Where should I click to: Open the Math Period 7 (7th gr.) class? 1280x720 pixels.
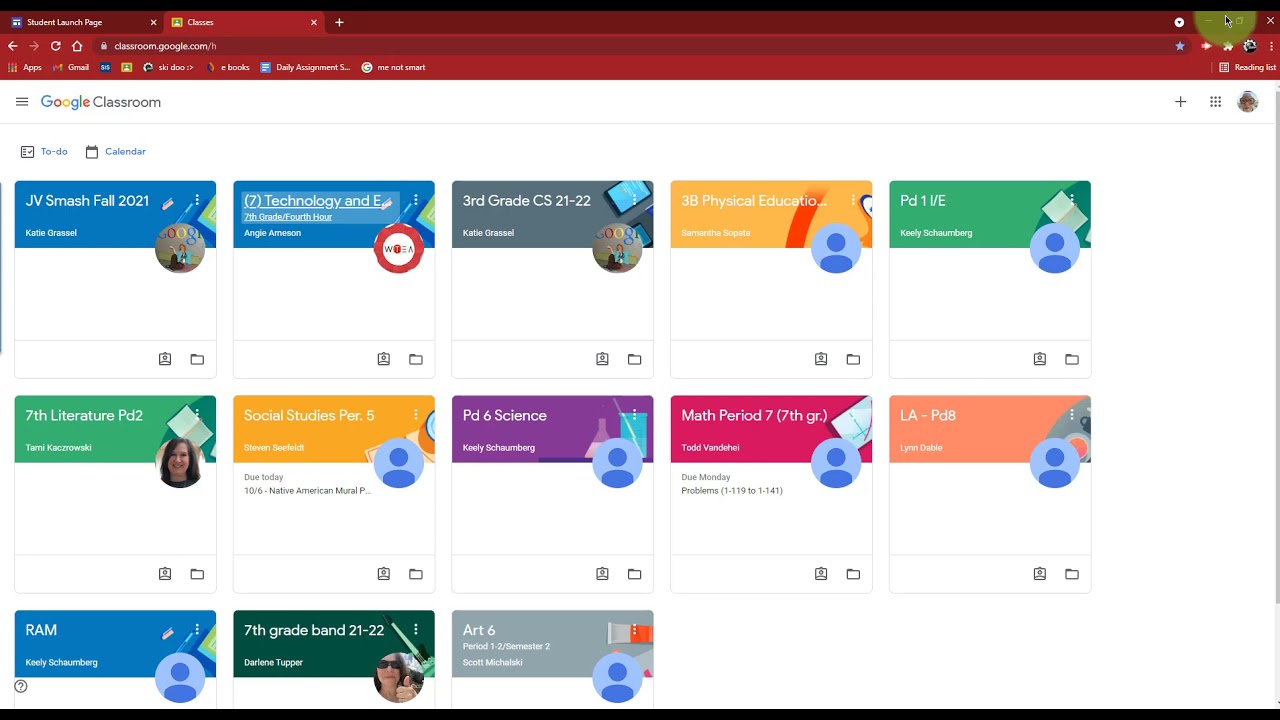(754, 416)
